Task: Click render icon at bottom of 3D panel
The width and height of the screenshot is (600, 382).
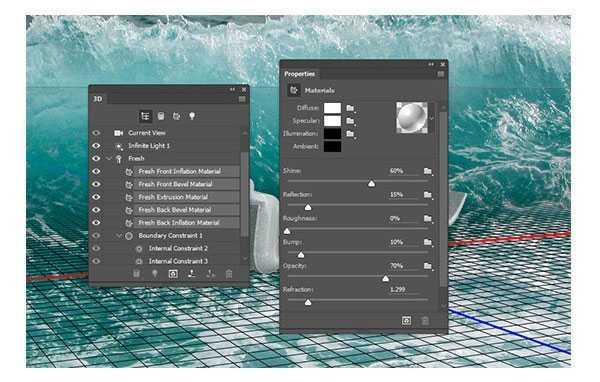Action: point(173,274)
